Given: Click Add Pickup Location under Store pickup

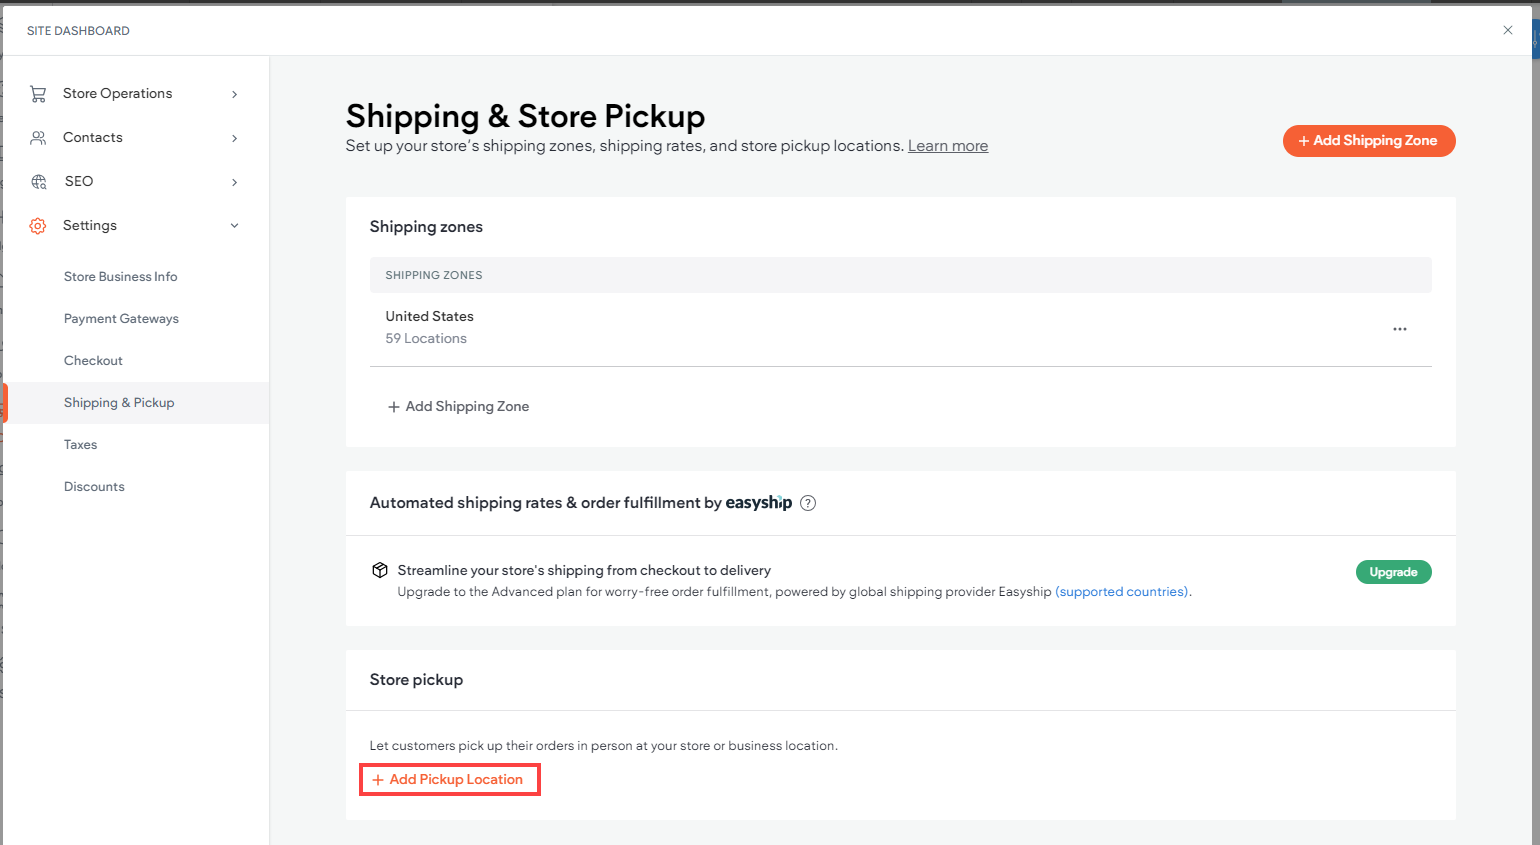Looking at the screenshot, I should (x=449, y=779).
